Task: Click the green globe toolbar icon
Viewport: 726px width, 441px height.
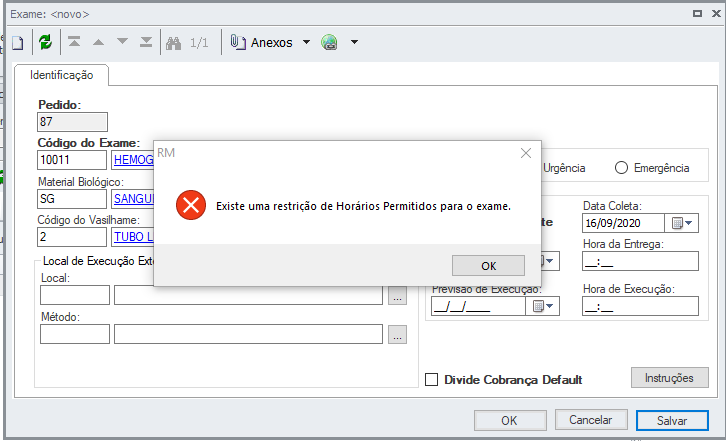Action: [329, 43]
